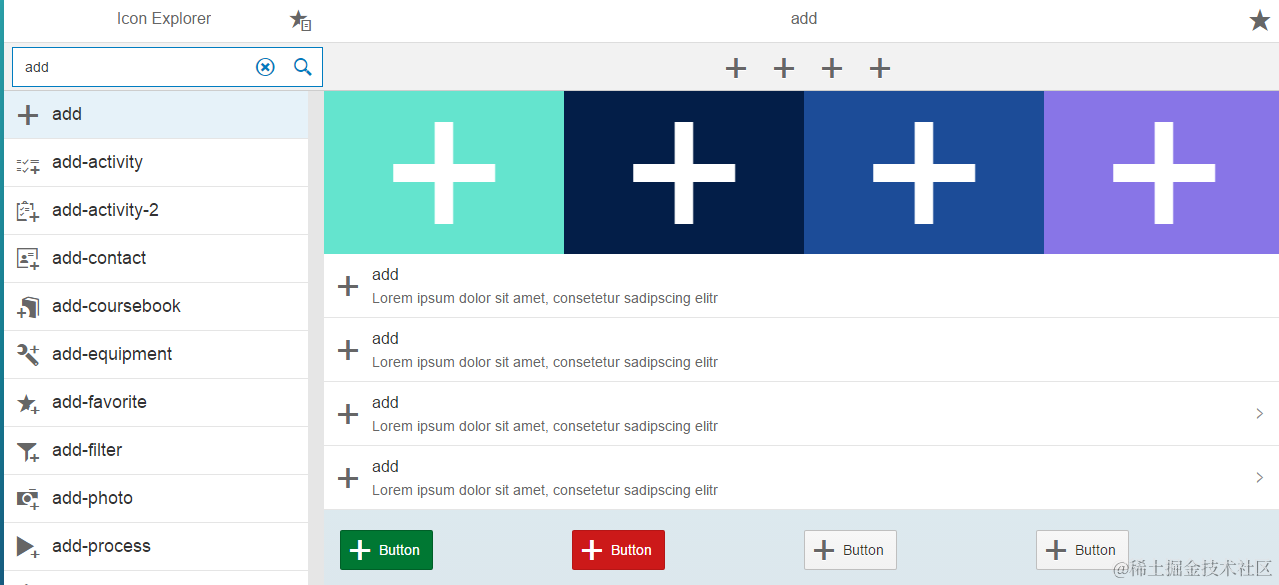This screenshot has height=585, width=1279.
Task: Select 'add-favorite' in the icon list
Action: click(x=156, y=403)
